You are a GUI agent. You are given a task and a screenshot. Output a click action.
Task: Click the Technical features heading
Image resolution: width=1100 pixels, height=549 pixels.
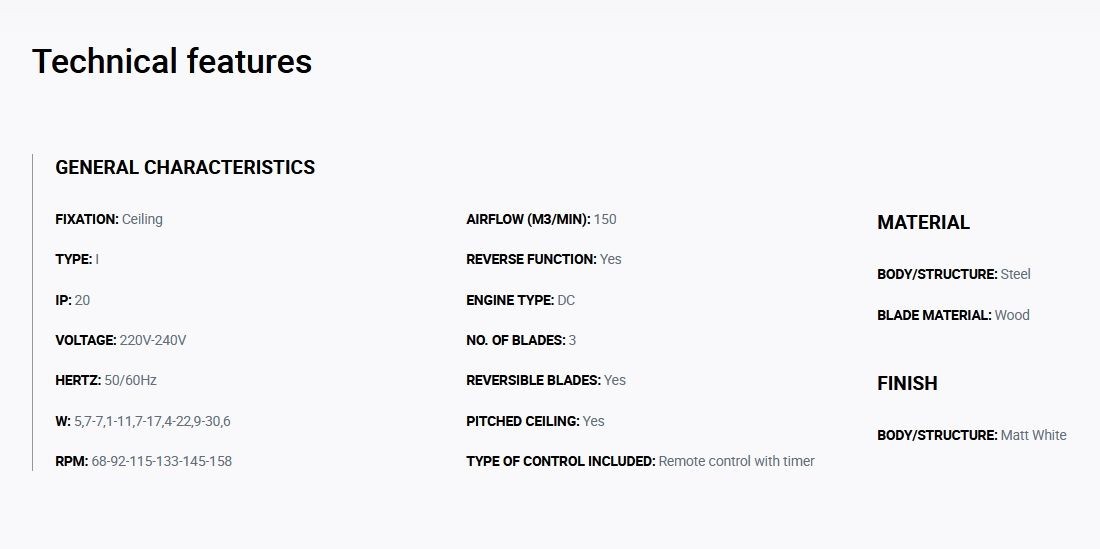(172, 61)
